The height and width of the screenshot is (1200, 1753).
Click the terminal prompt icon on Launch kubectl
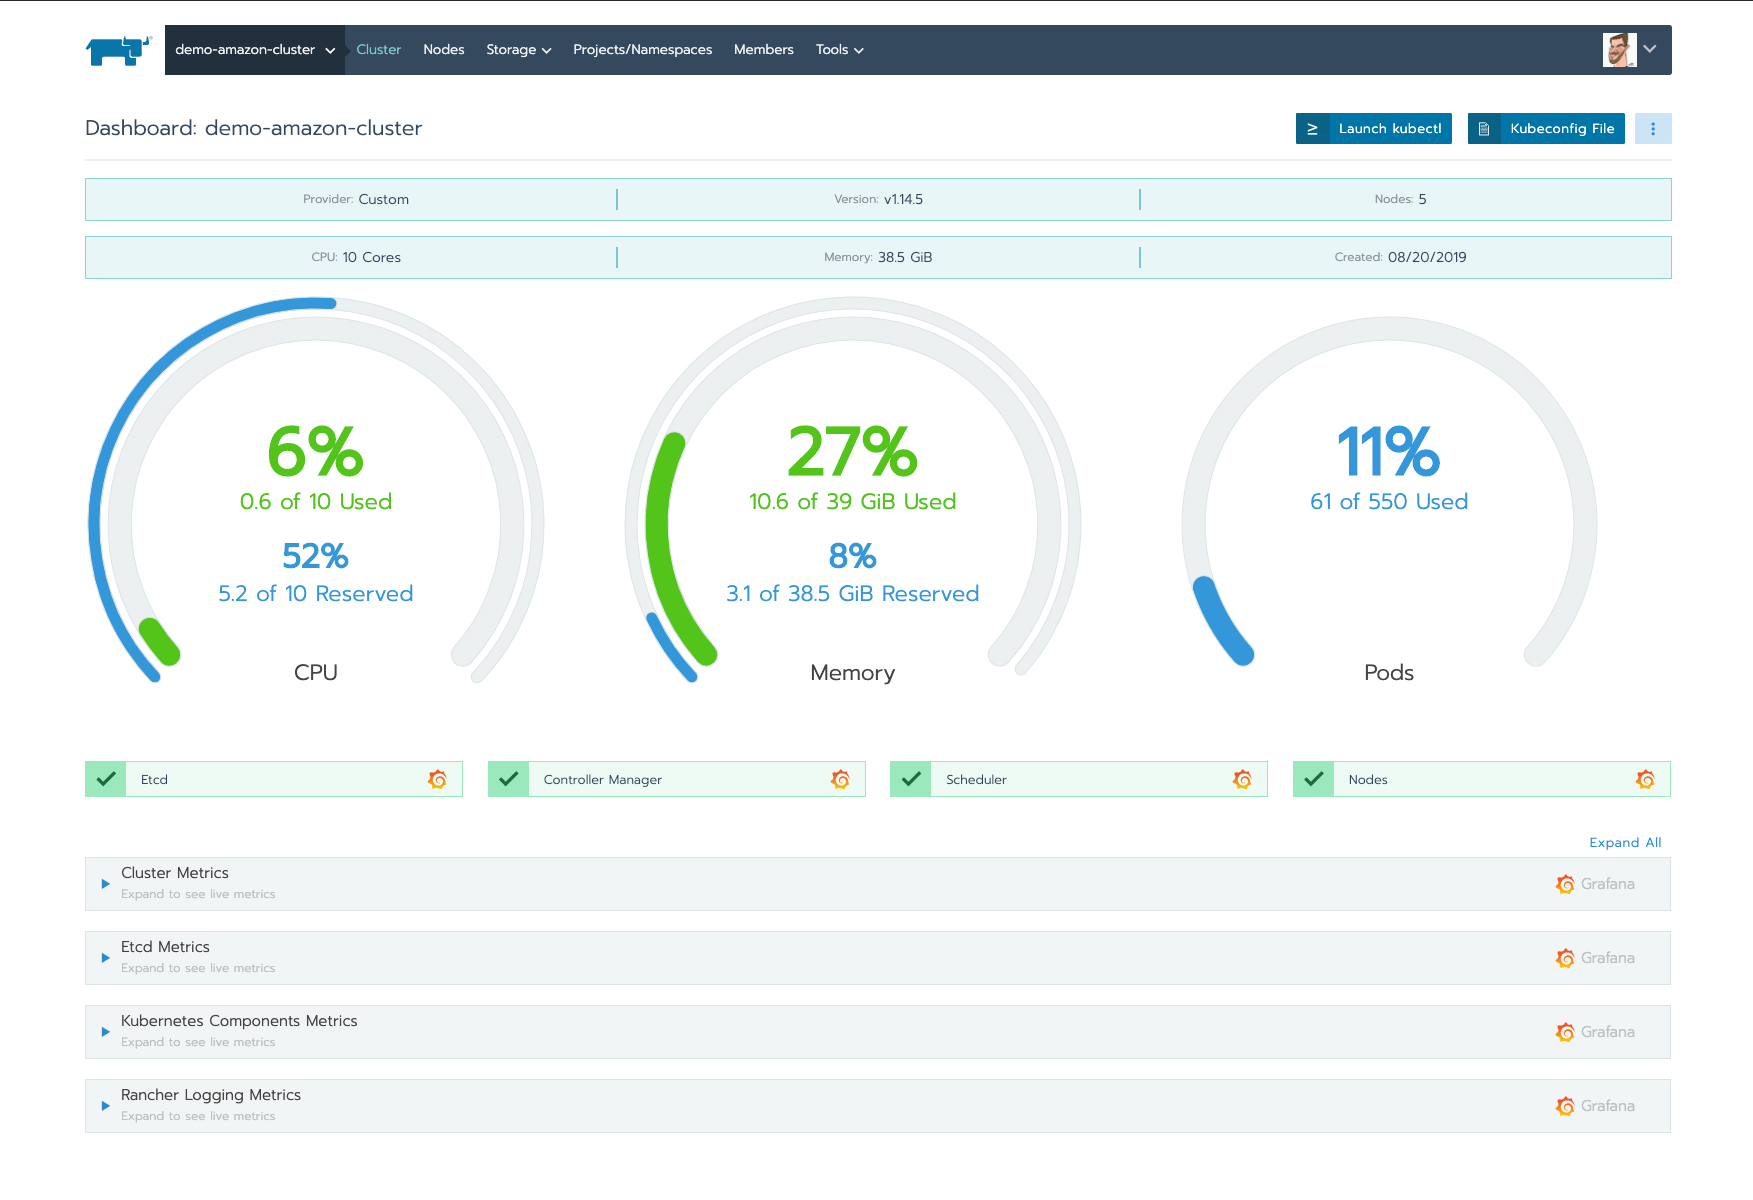pyautogui.click(x=1312, y=128)
